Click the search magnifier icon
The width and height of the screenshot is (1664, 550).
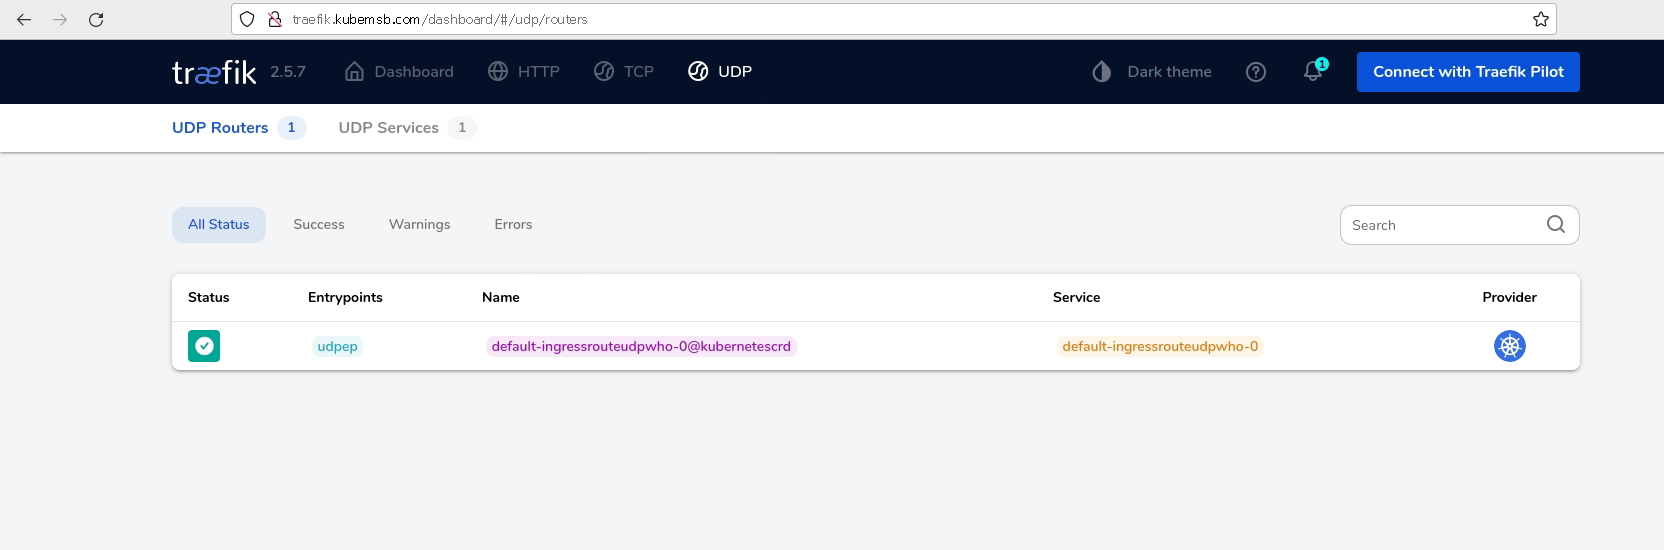[1555, 225]
